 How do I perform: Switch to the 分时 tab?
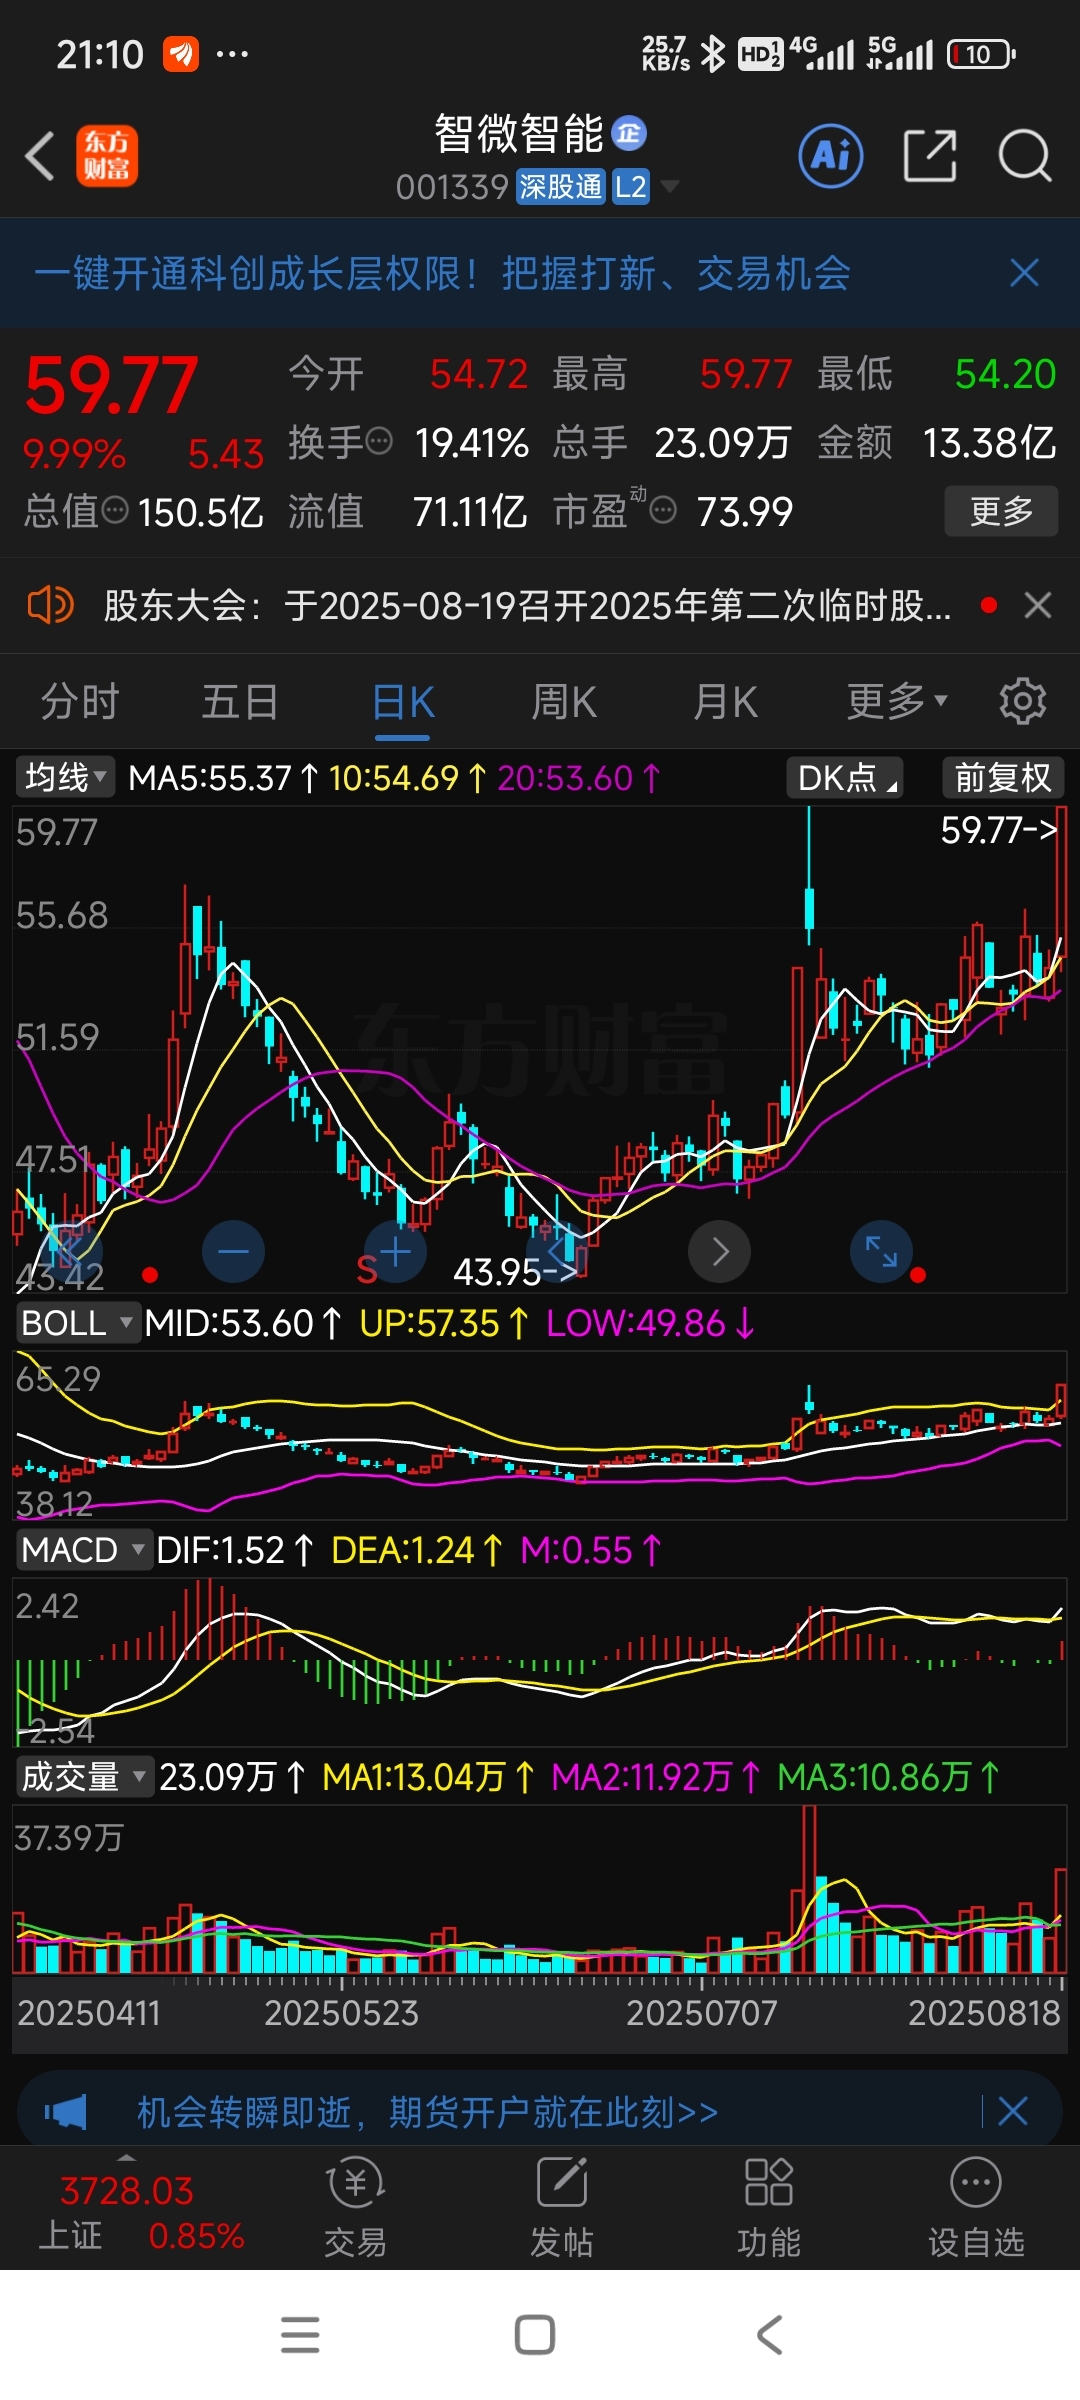80,702
